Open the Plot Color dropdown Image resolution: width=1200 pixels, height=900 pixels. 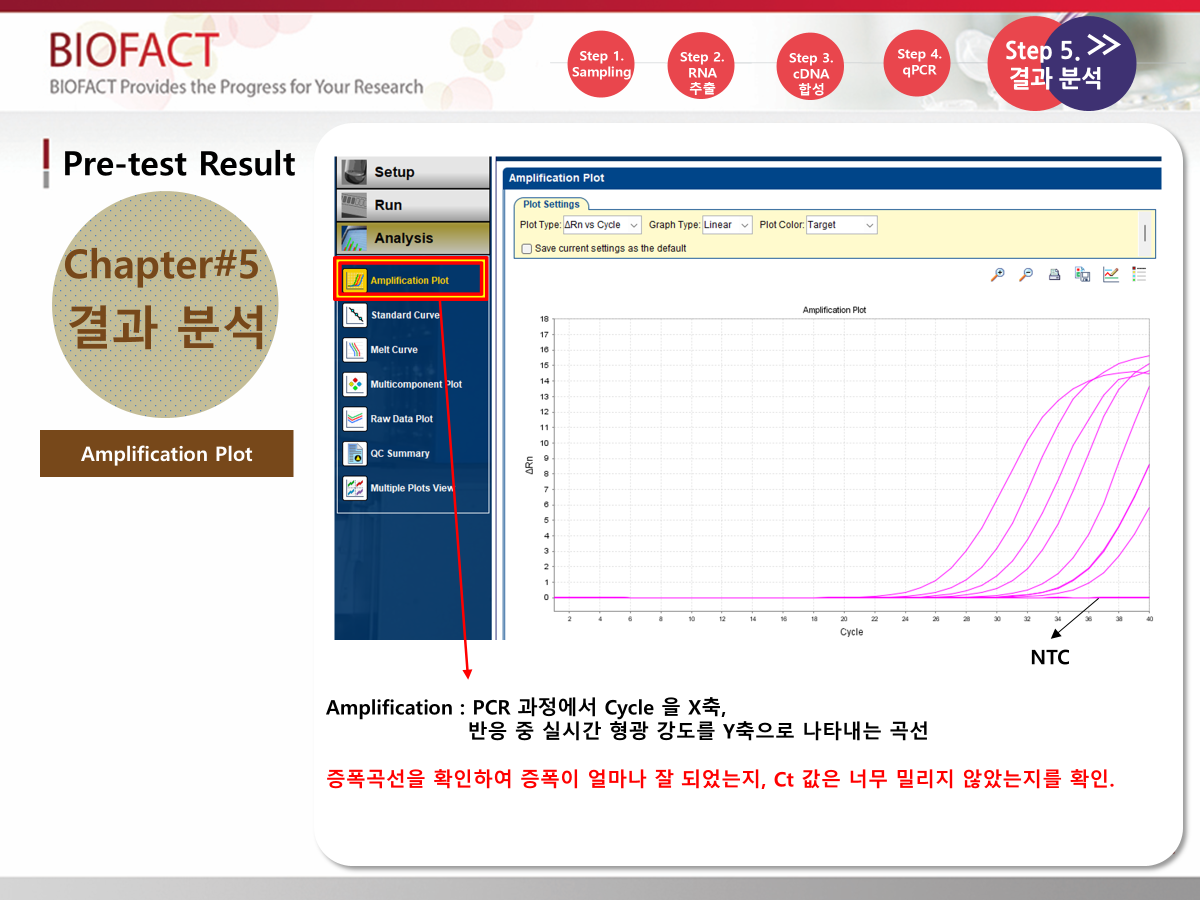click(x=841, y=225)
